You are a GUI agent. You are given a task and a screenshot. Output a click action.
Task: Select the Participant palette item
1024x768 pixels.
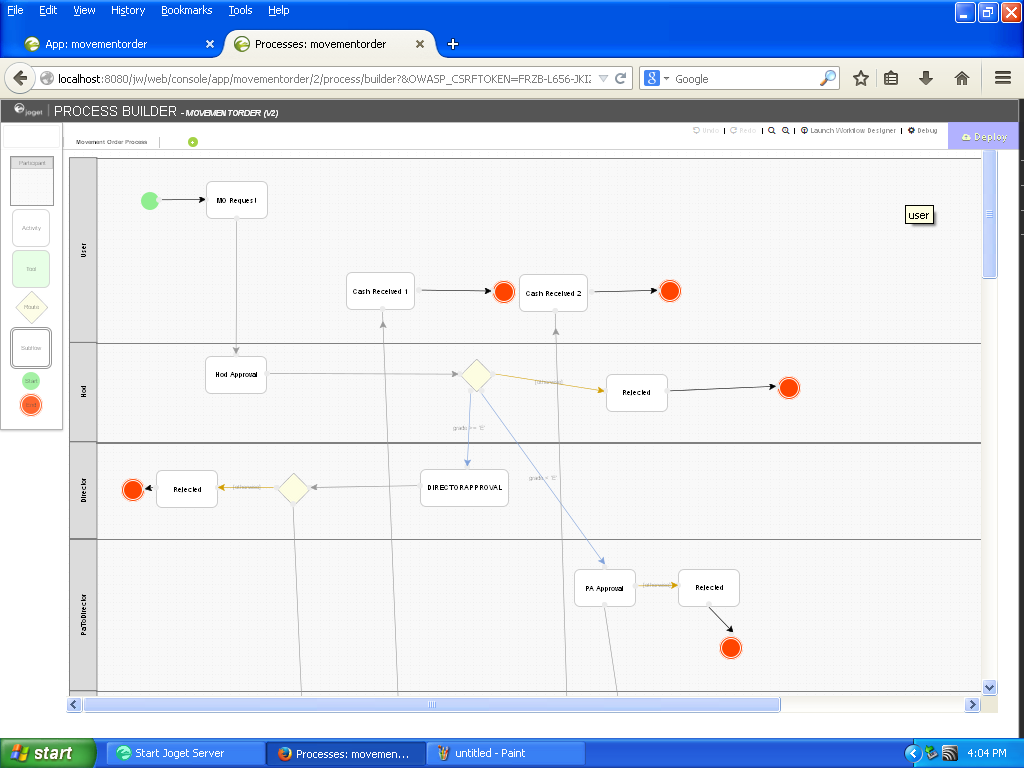(x=31, y=181)
